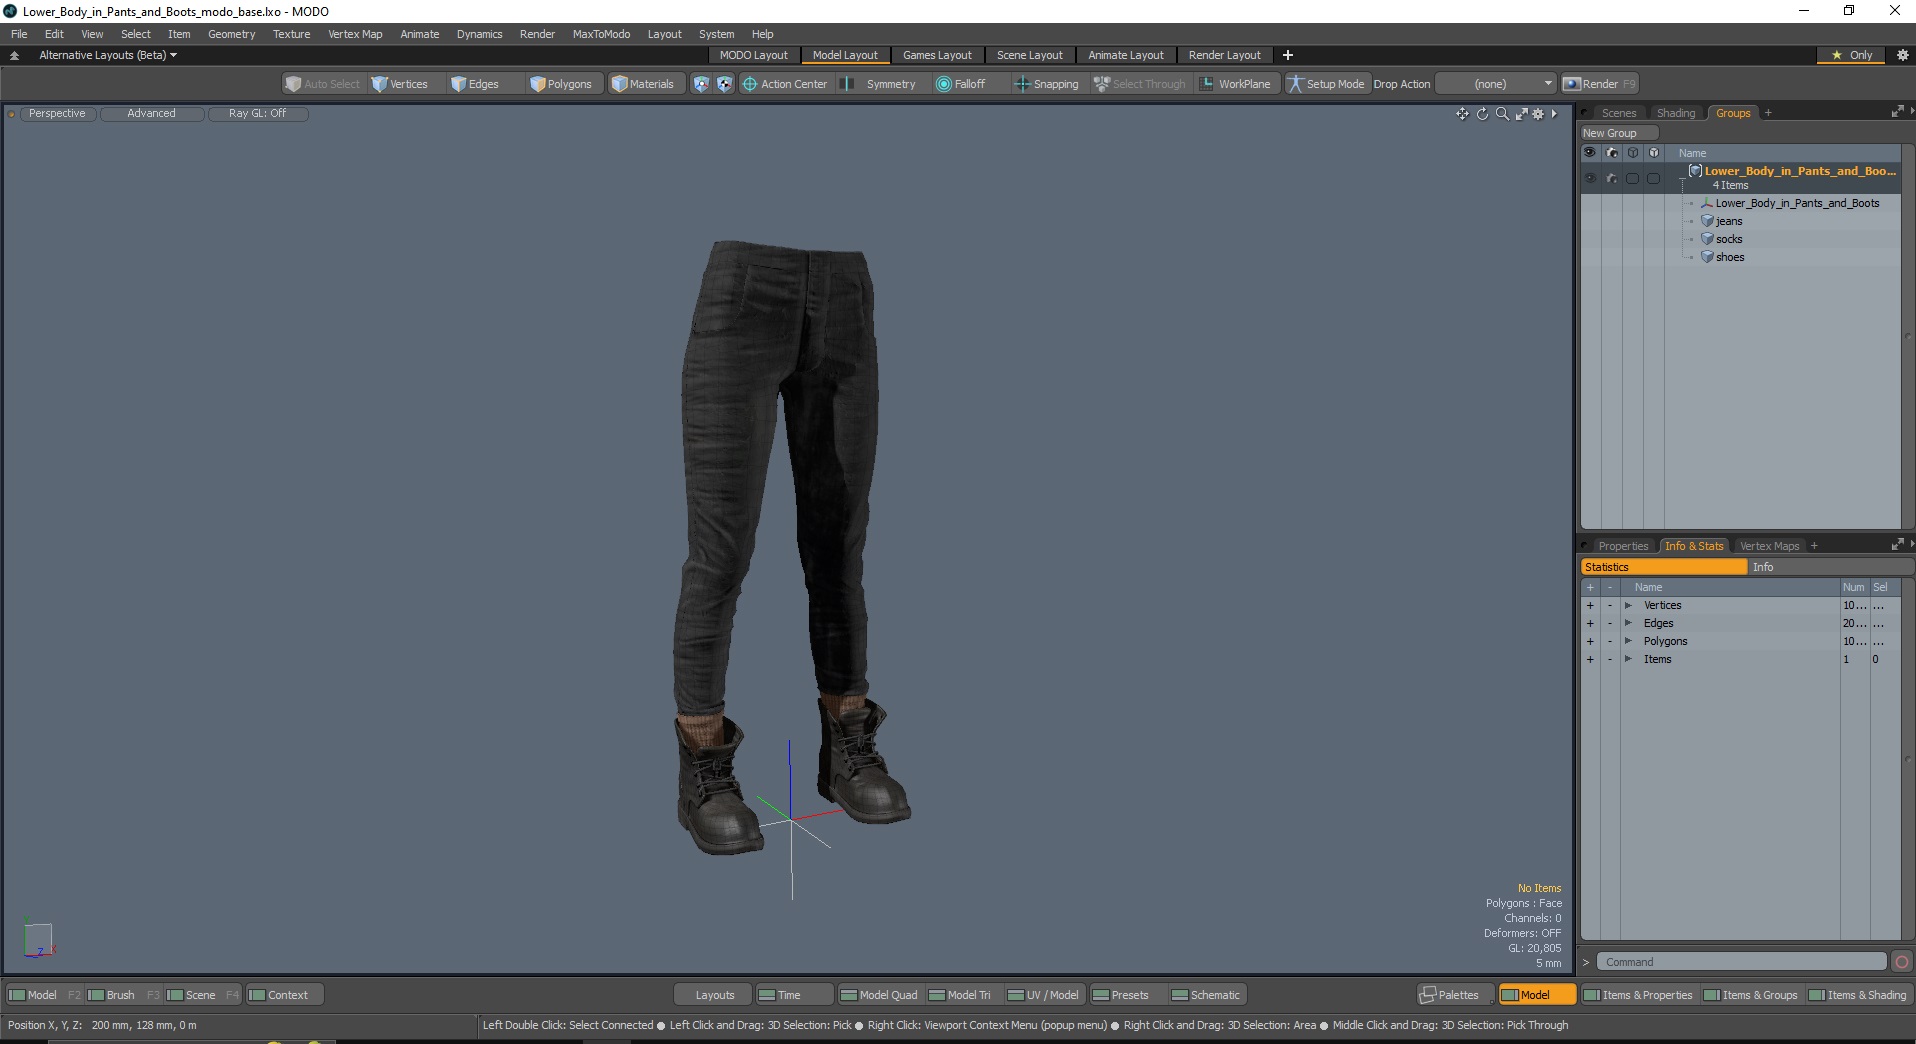This screenshot has height=1044, width=1916.
Task: Click viewport zoom magnifier icon
Action: (1502, 114)
